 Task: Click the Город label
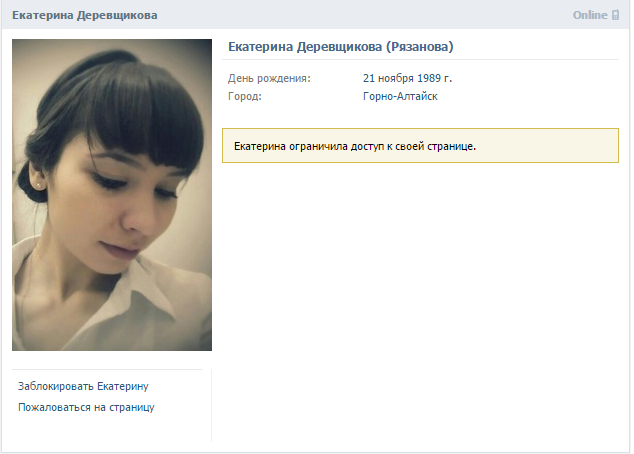(245, 97)
